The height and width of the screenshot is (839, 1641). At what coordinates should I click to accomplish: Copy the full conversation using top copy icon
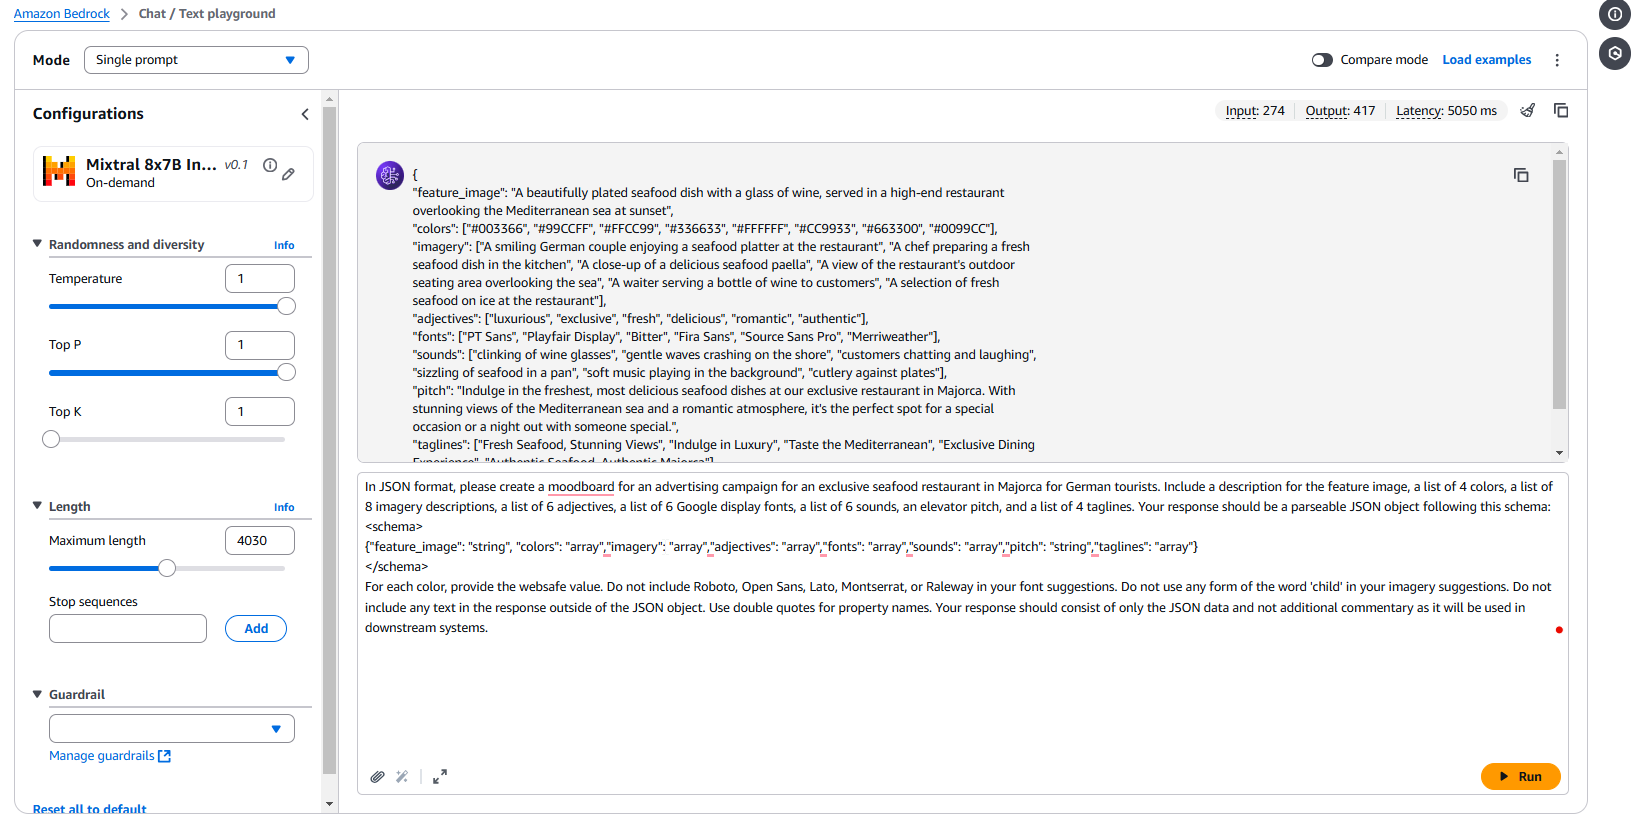[1560, 111]
